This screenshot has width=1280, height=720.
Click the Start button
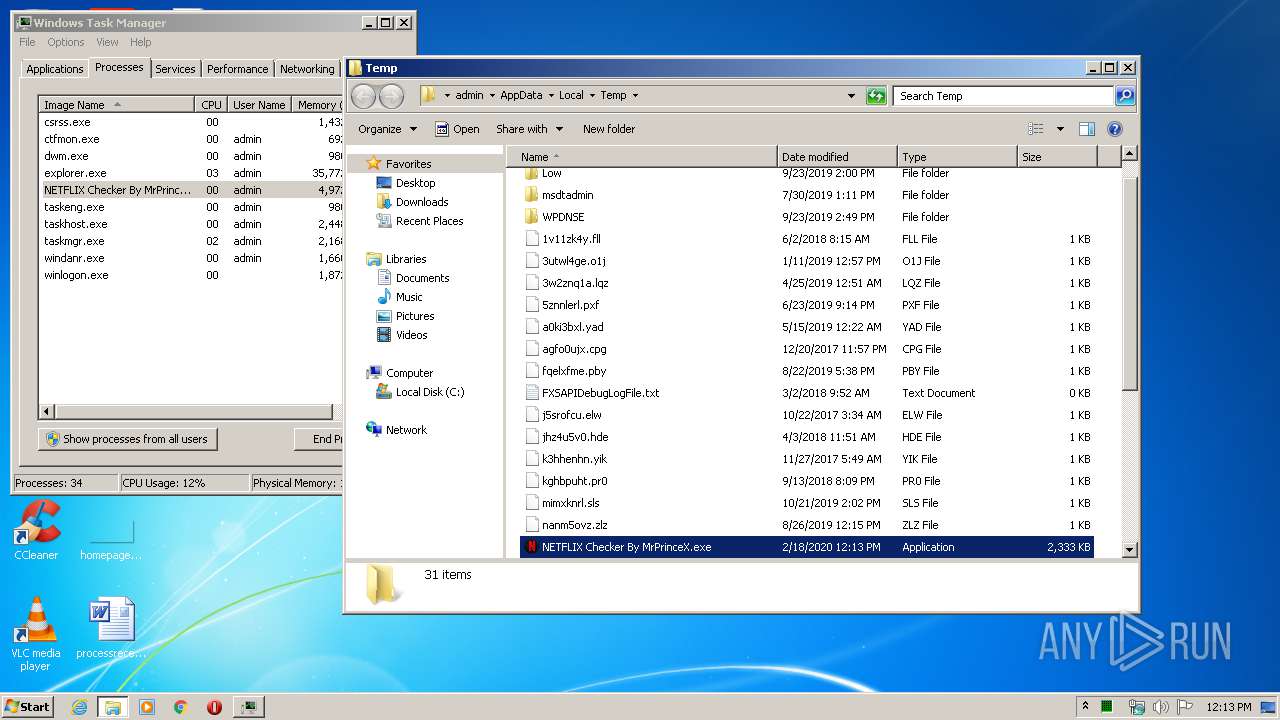[x=27, y=707]
